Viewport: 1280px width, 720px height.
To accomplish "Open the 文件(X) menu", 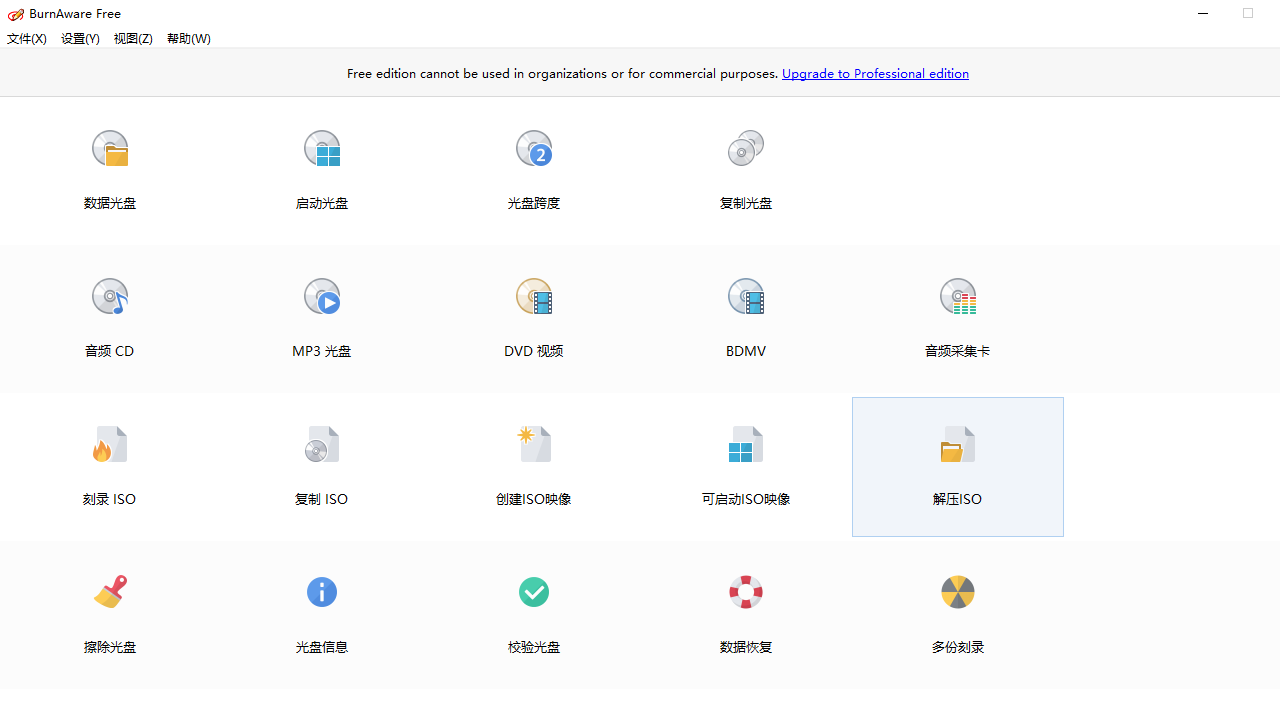I will [26, 38].
